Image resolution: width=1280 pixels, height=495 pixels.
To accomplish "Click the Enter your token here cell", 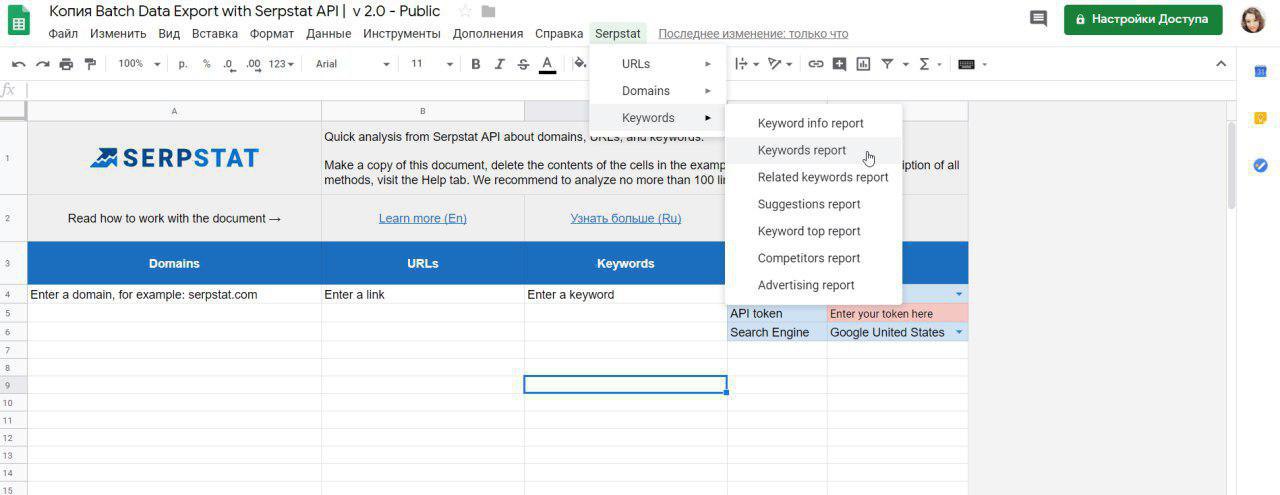I will (897, 313).
